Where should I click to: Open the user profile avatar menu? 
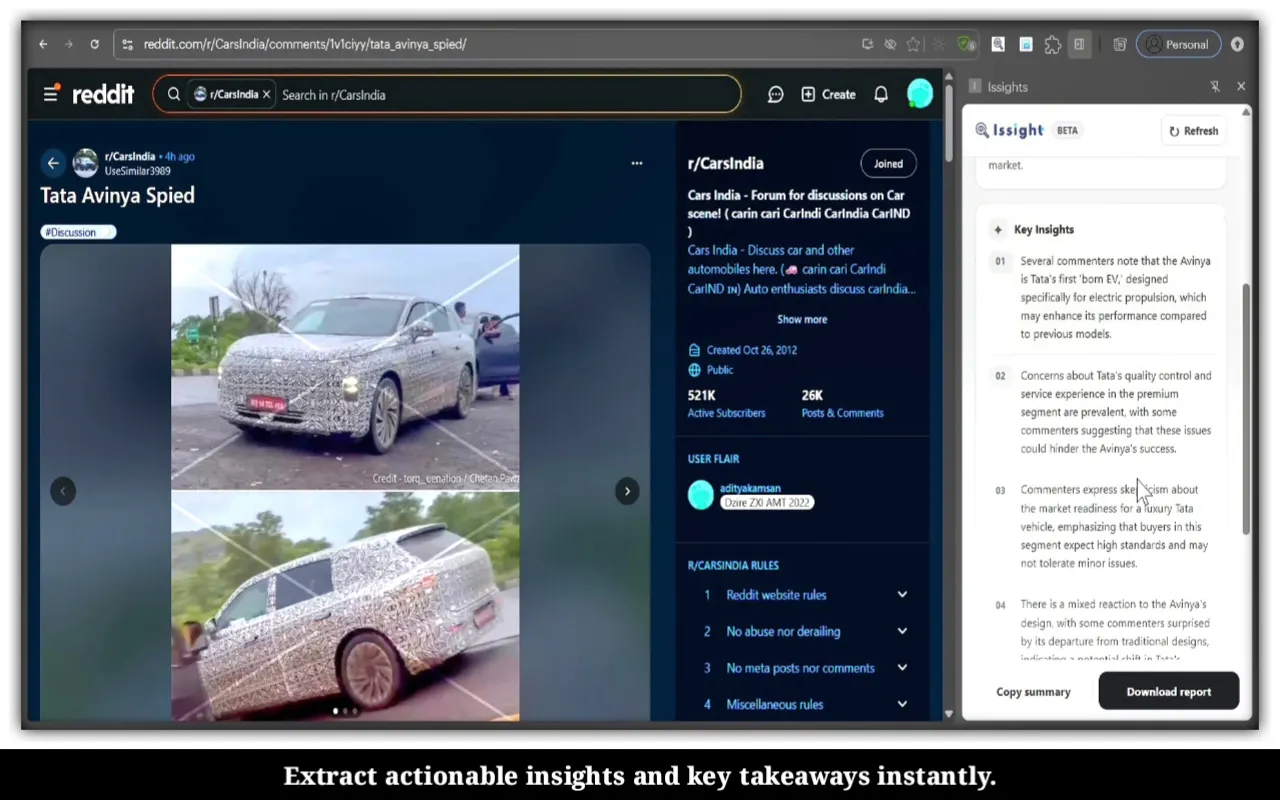coord(920,94)
